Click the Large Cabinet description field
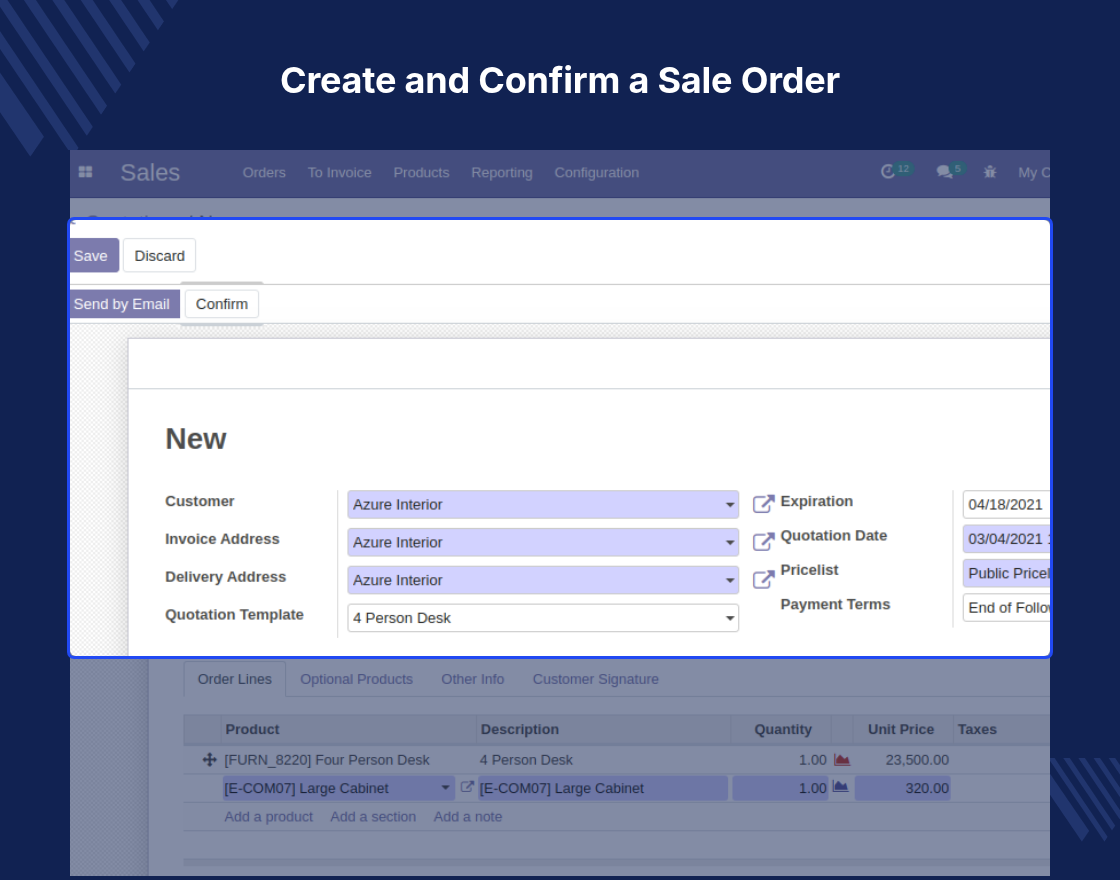 coord(603,788)
